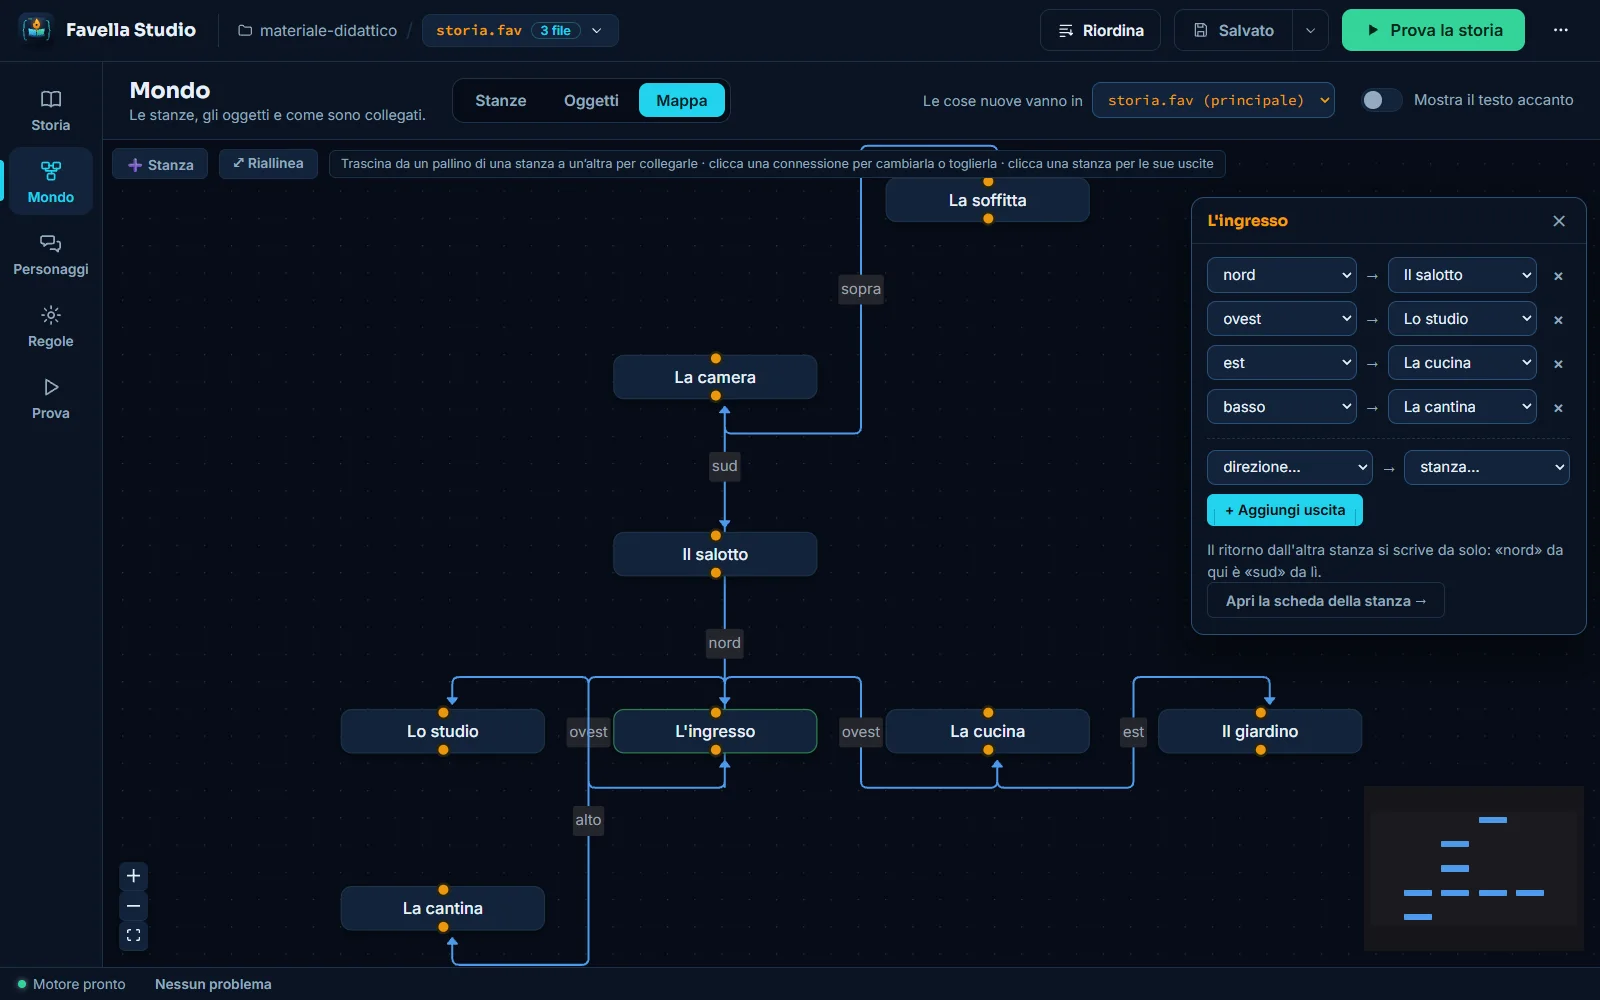Open the direzione... dropdown for new exit
The image size is (1600, 1000).
pyautogui.click(x=1290, y=467)
